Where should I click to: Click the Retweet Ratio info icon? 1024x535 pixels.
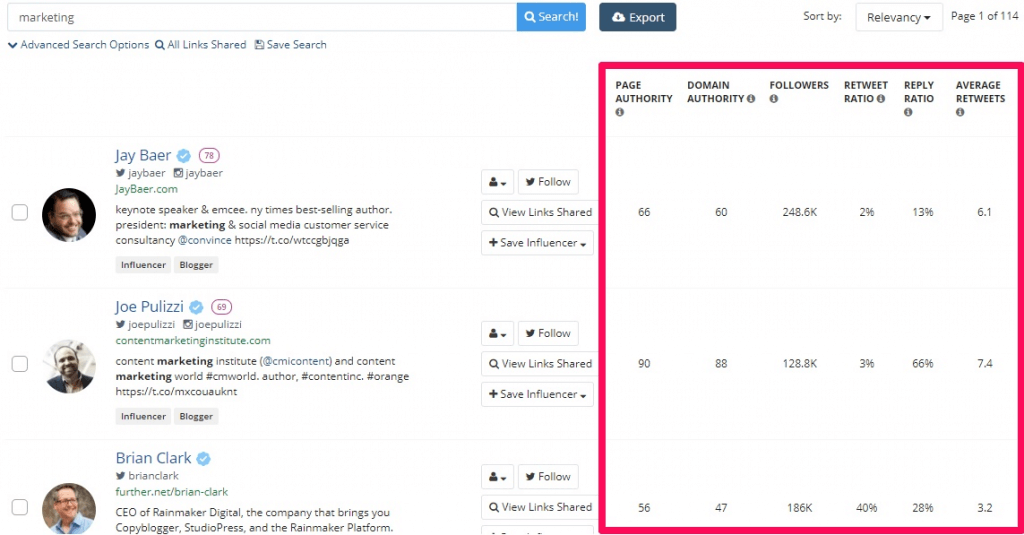coord(881,99)
